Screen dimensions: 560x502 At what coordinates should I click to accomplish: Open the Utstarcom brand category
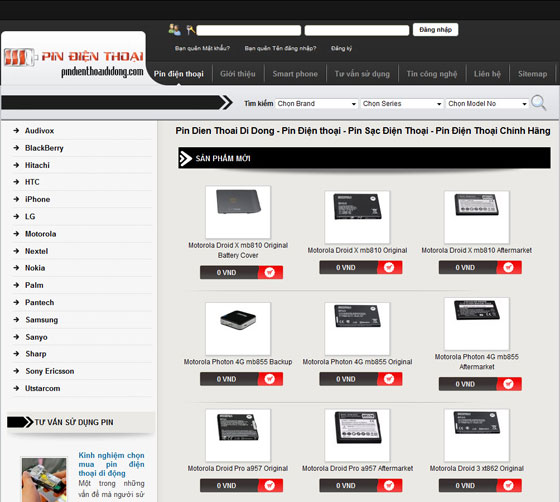point(42,388)
